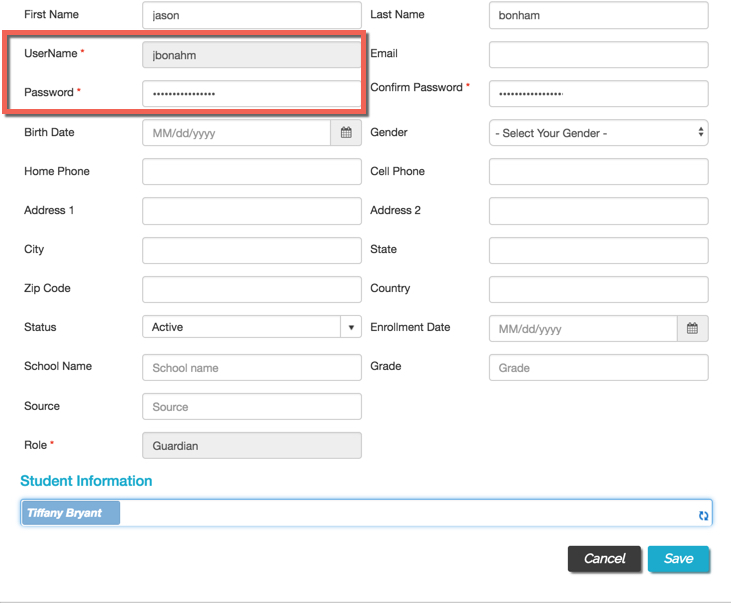
Task: Open the Select Your Gender dropdown
Action: pyautogui.click(x=599, y=133)
